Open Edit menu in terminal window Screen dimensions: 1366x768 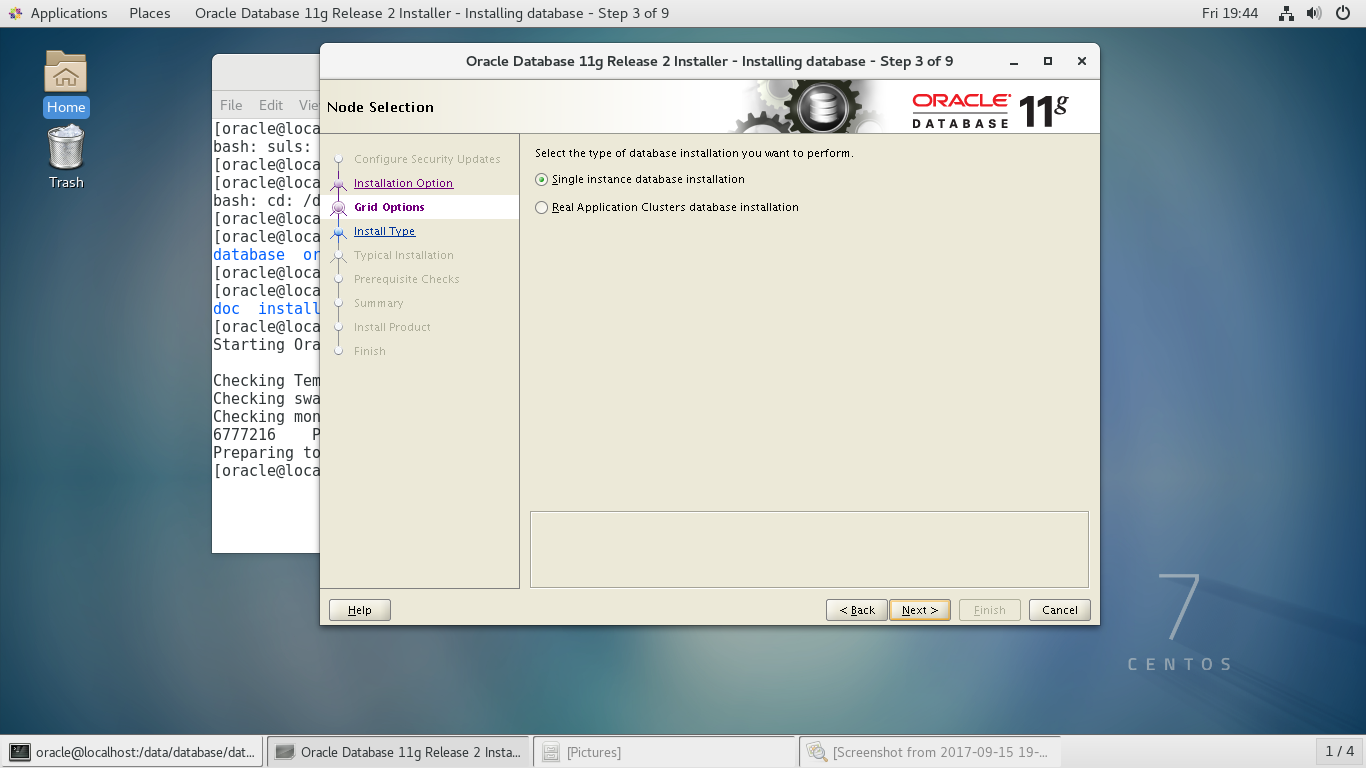click(x=270, y=105)
